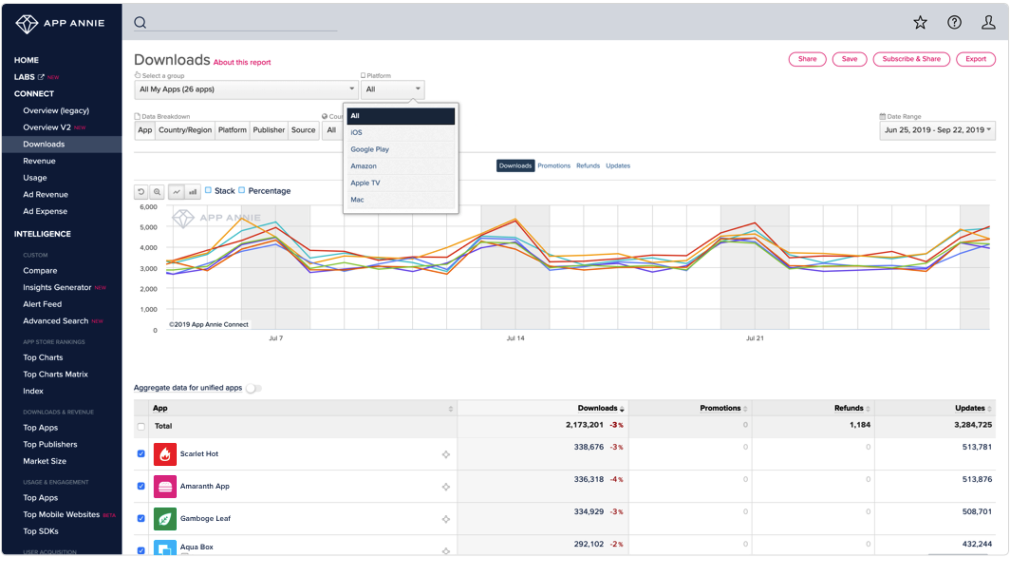Switch to line chart view icon
This screenshot has width=1012, height=563.
176,192
